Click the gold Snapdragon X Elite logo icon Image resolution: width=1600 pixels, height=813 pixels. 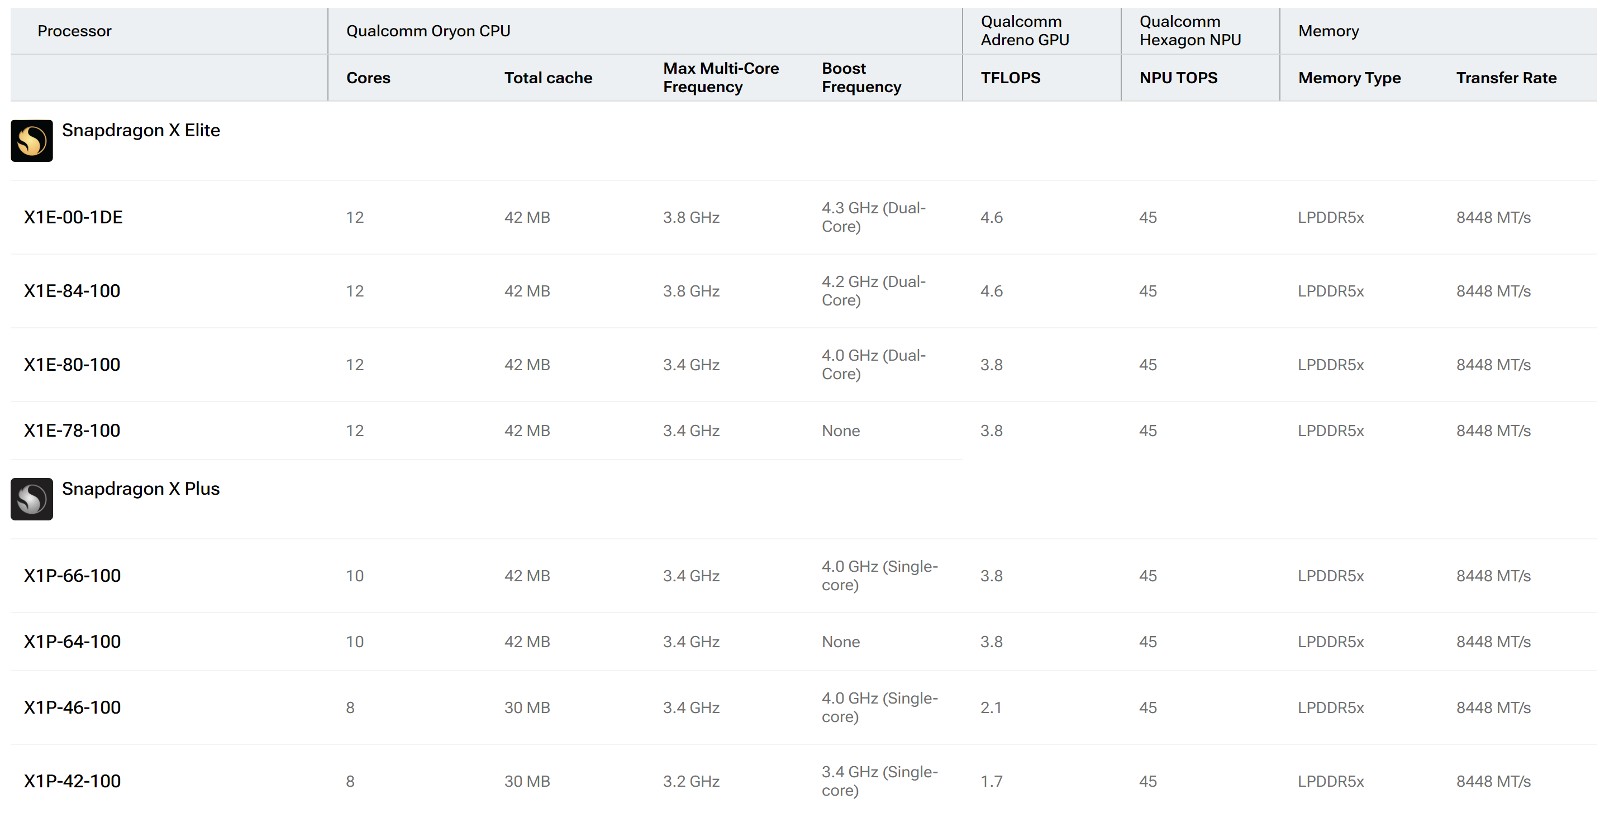pyautogui.click(x=32, y=141)
